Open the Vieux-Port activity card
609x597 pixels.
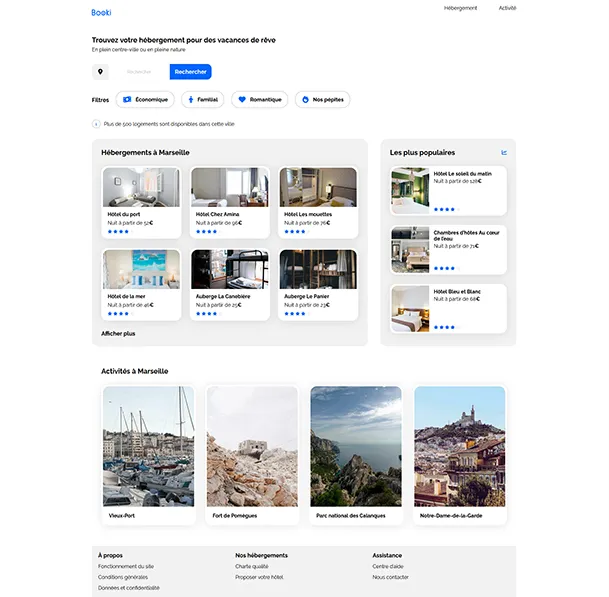click(148, 455)
